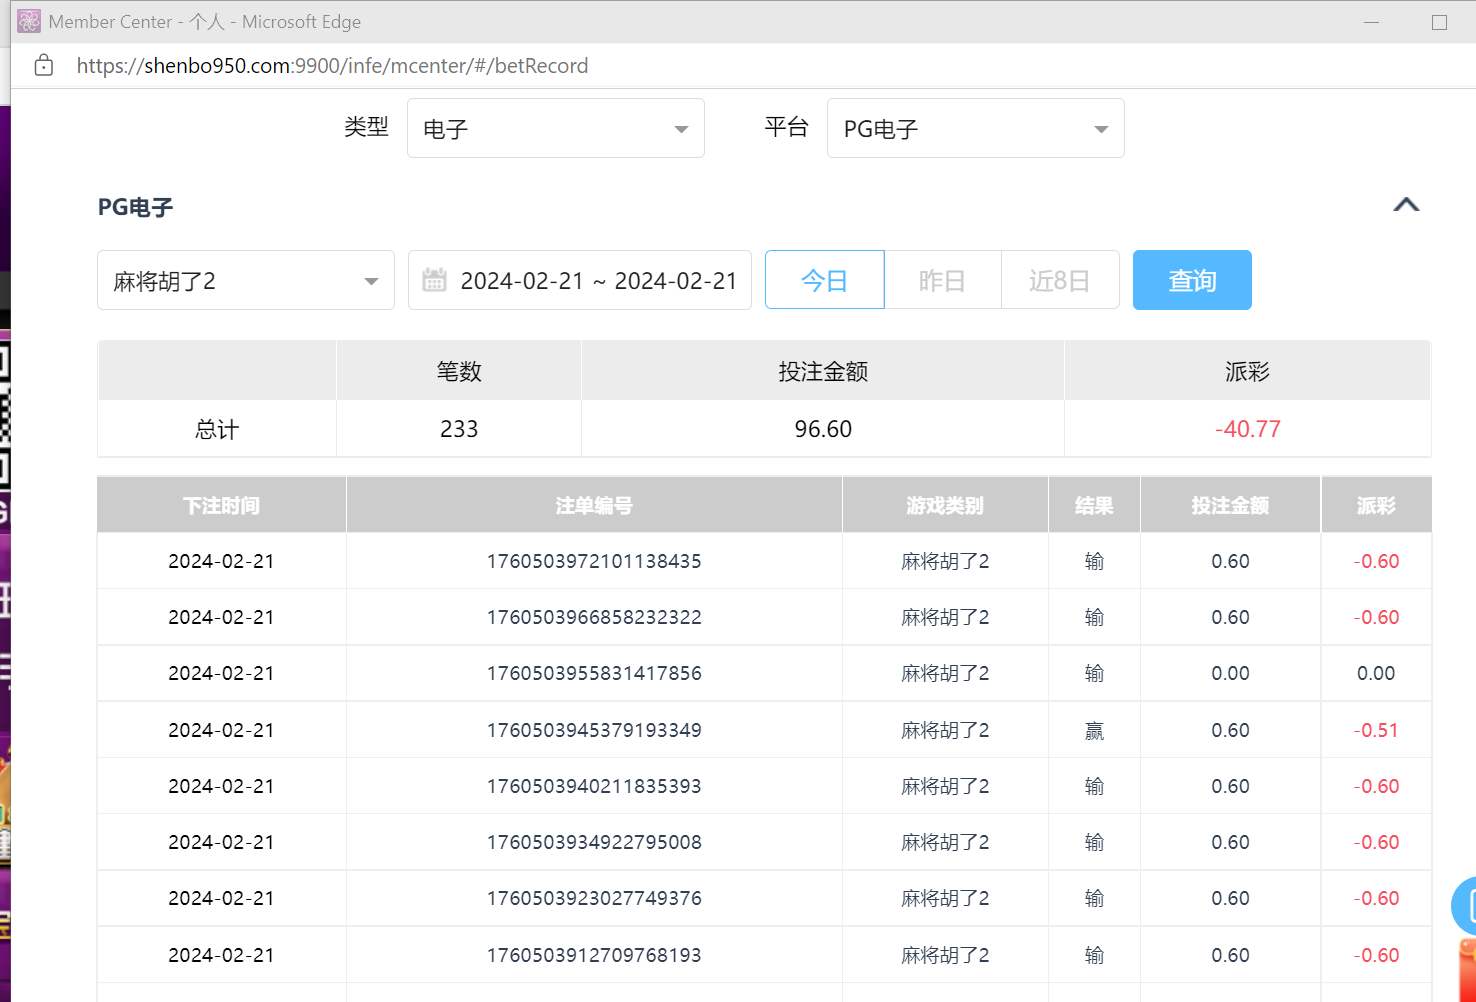The image size is (1476, 1002).
Task: Click the 赢 result in the table
Action: click(x=1094, y=730)
